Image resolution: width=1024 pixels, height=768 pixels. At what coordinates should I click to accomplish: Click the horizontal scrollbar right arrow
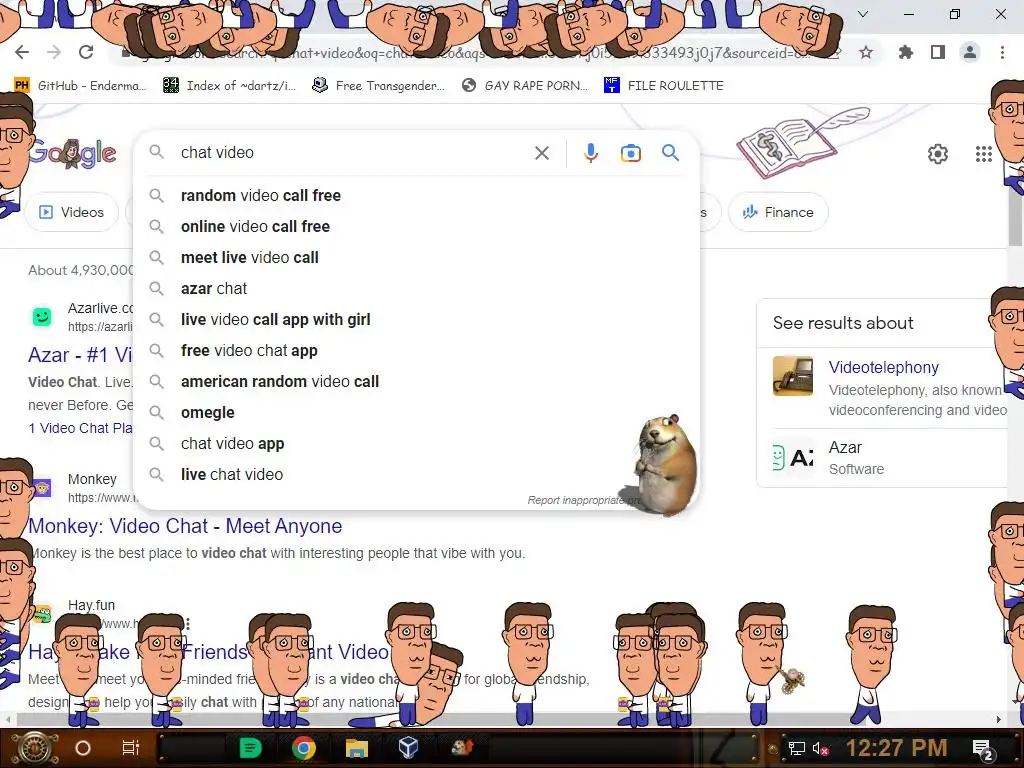(998, 719)
